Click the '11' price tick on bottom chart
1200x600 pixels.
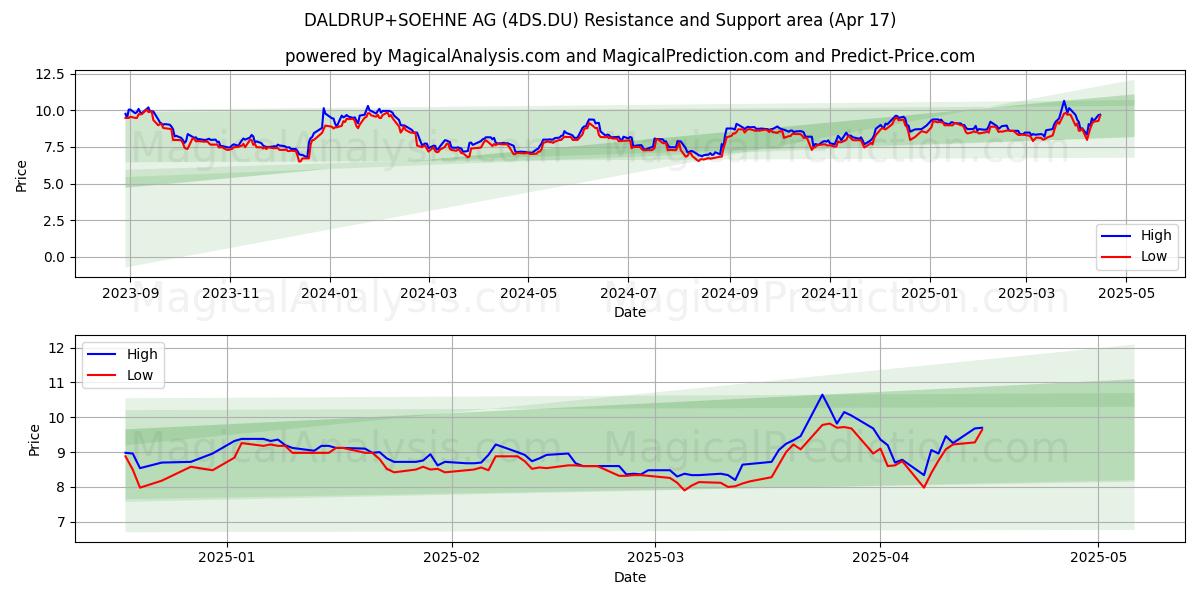(x=59, y=383)
